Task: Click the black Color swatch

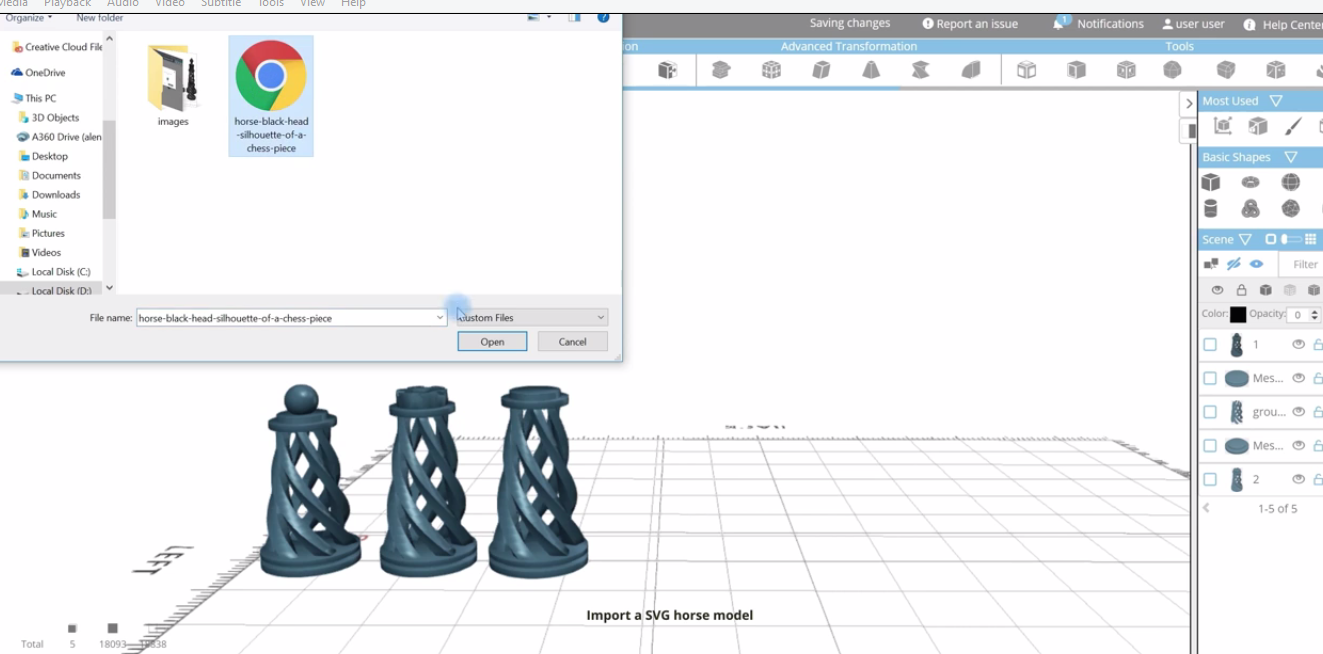Action: (x=1238, y=314)
